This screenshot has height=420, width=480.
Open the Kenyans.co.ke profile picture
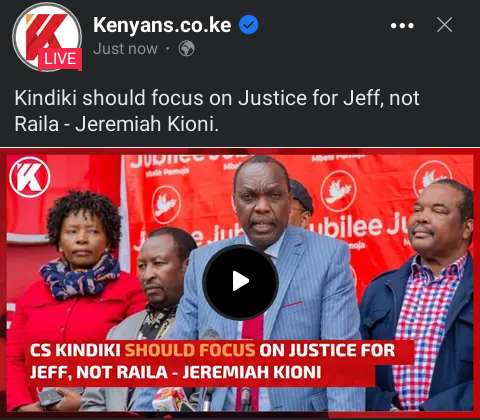(x=47, y=36)
